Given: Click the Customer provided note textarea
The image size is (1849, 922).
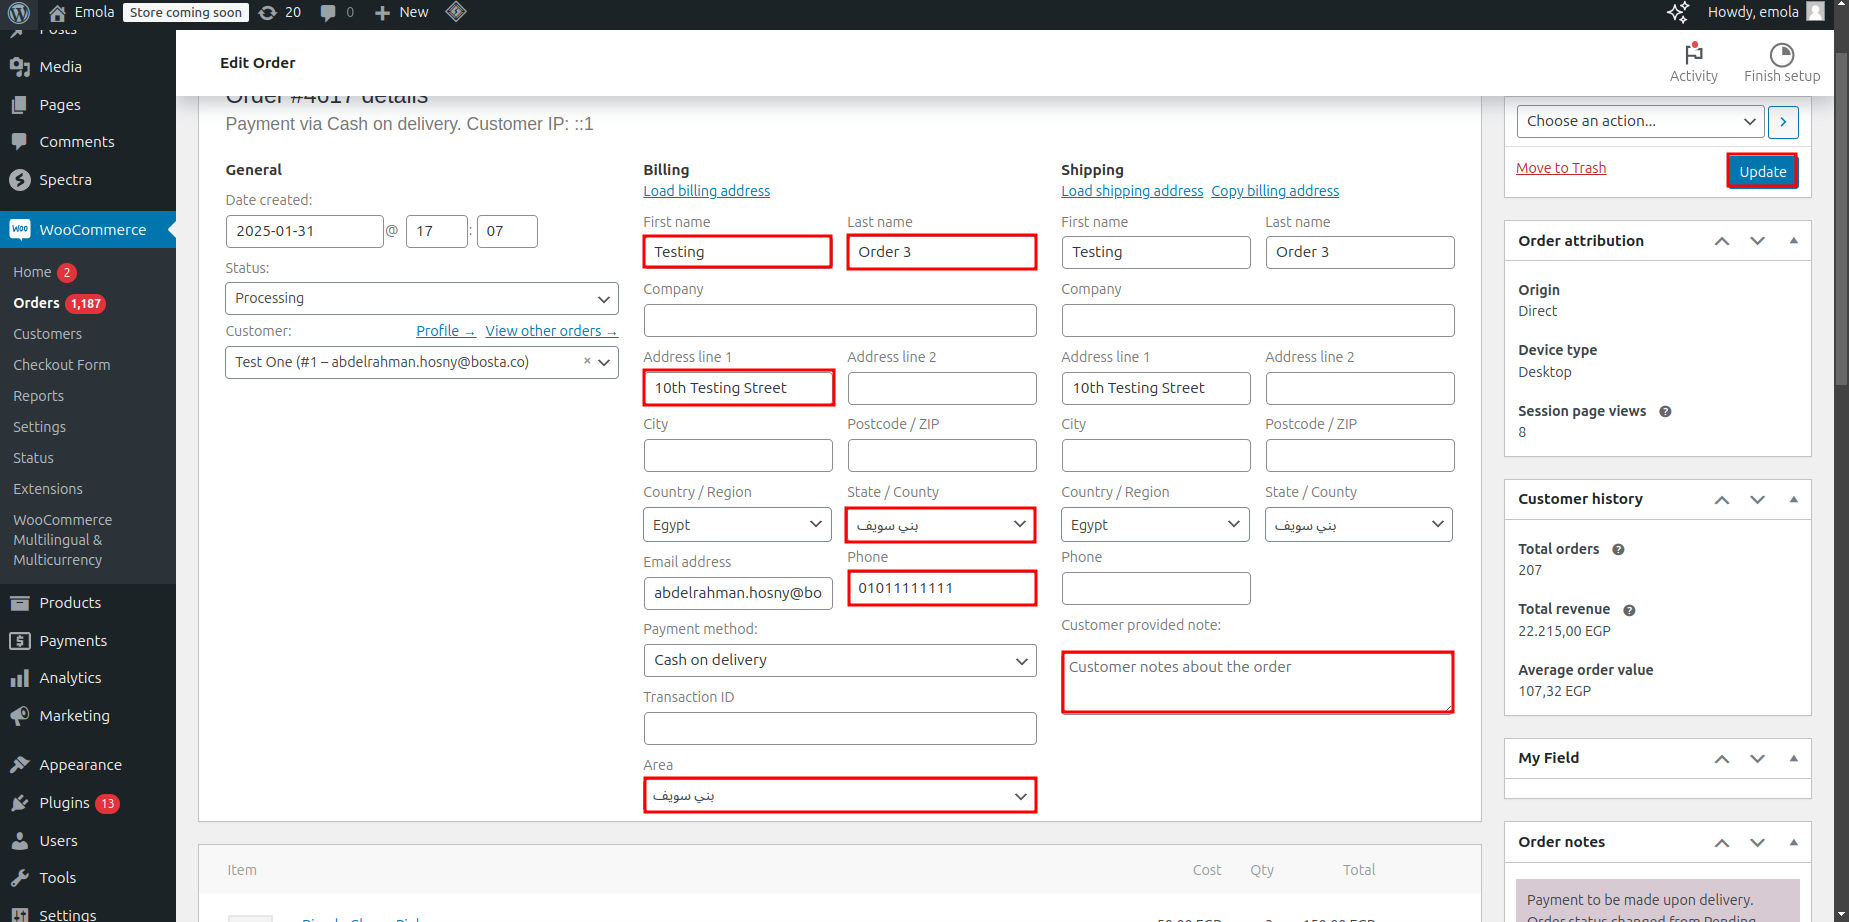Looking at the screenshot, I should coord(1258,682).
